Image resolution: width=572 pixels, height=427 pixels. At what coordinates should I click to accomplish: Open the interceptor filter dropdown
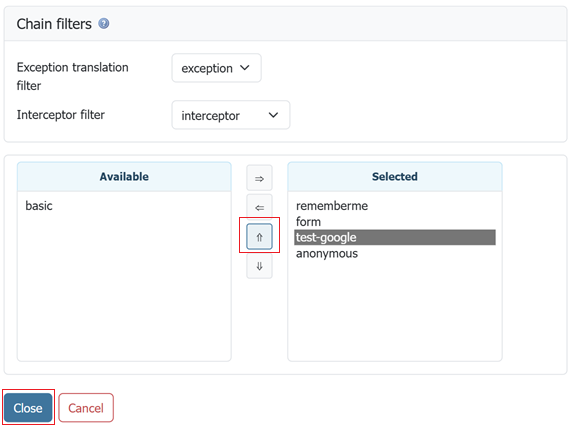click(231, 115)
